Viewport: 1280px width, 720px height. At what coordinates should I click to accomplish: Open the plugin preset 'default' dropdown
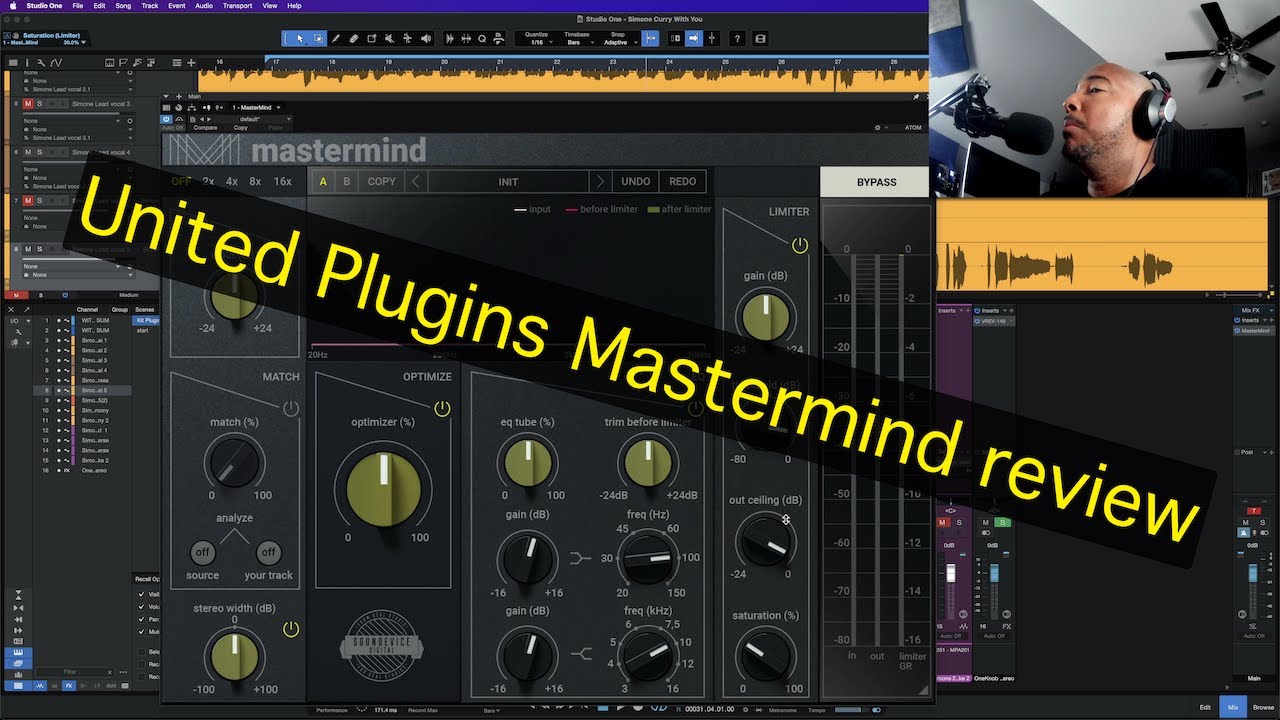[252, 119]
